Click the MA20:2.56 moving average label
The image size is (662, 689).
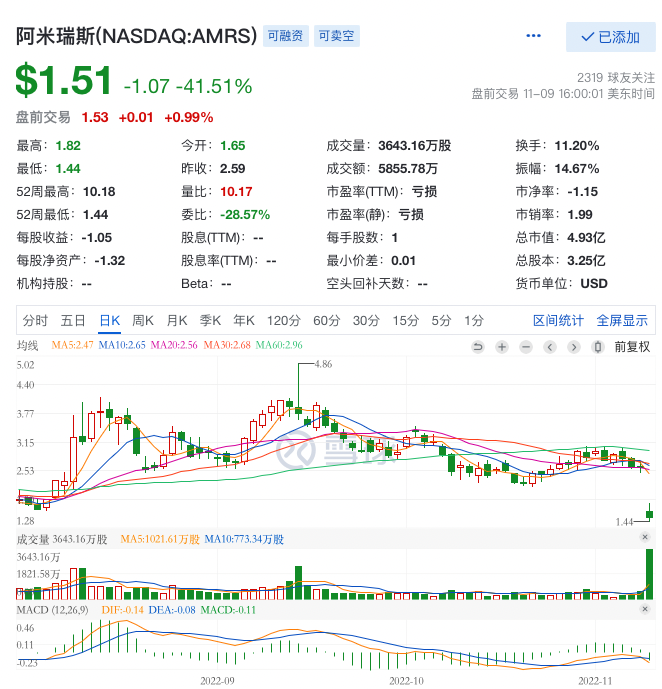174,345
